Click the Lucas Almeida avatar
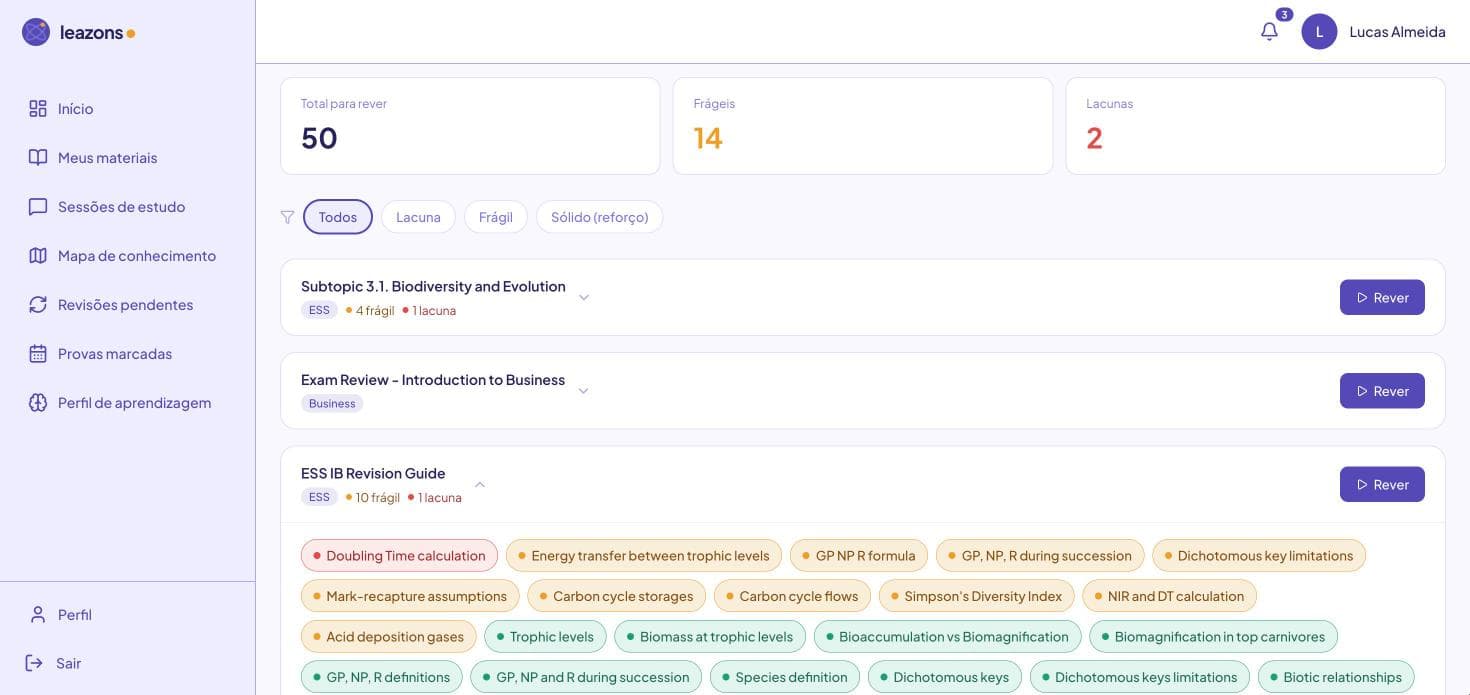Viewport: 1470px width, 695px height. pos(1319,32)
